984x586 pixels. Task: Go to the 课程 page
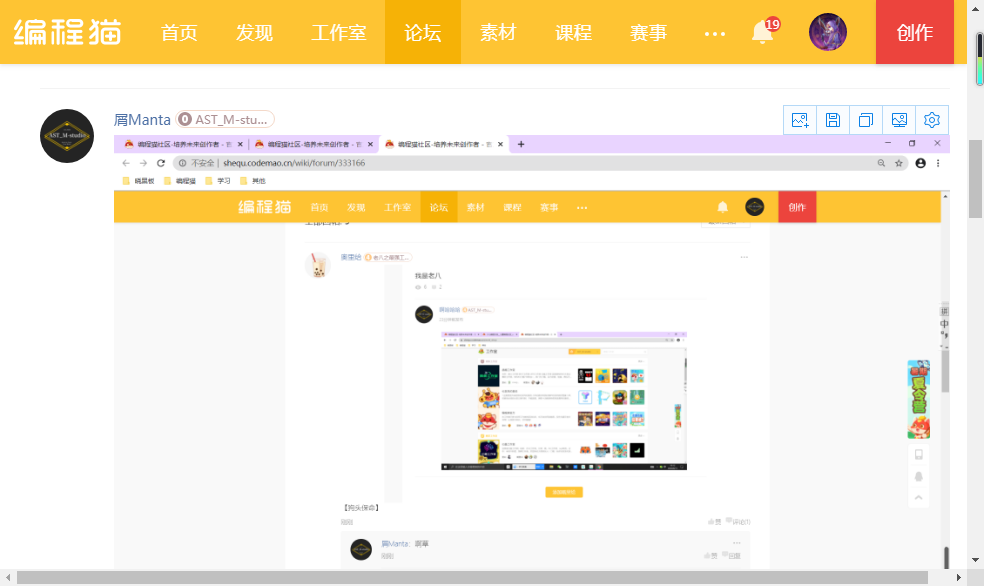pyautogui.click(x=574, y=33)
